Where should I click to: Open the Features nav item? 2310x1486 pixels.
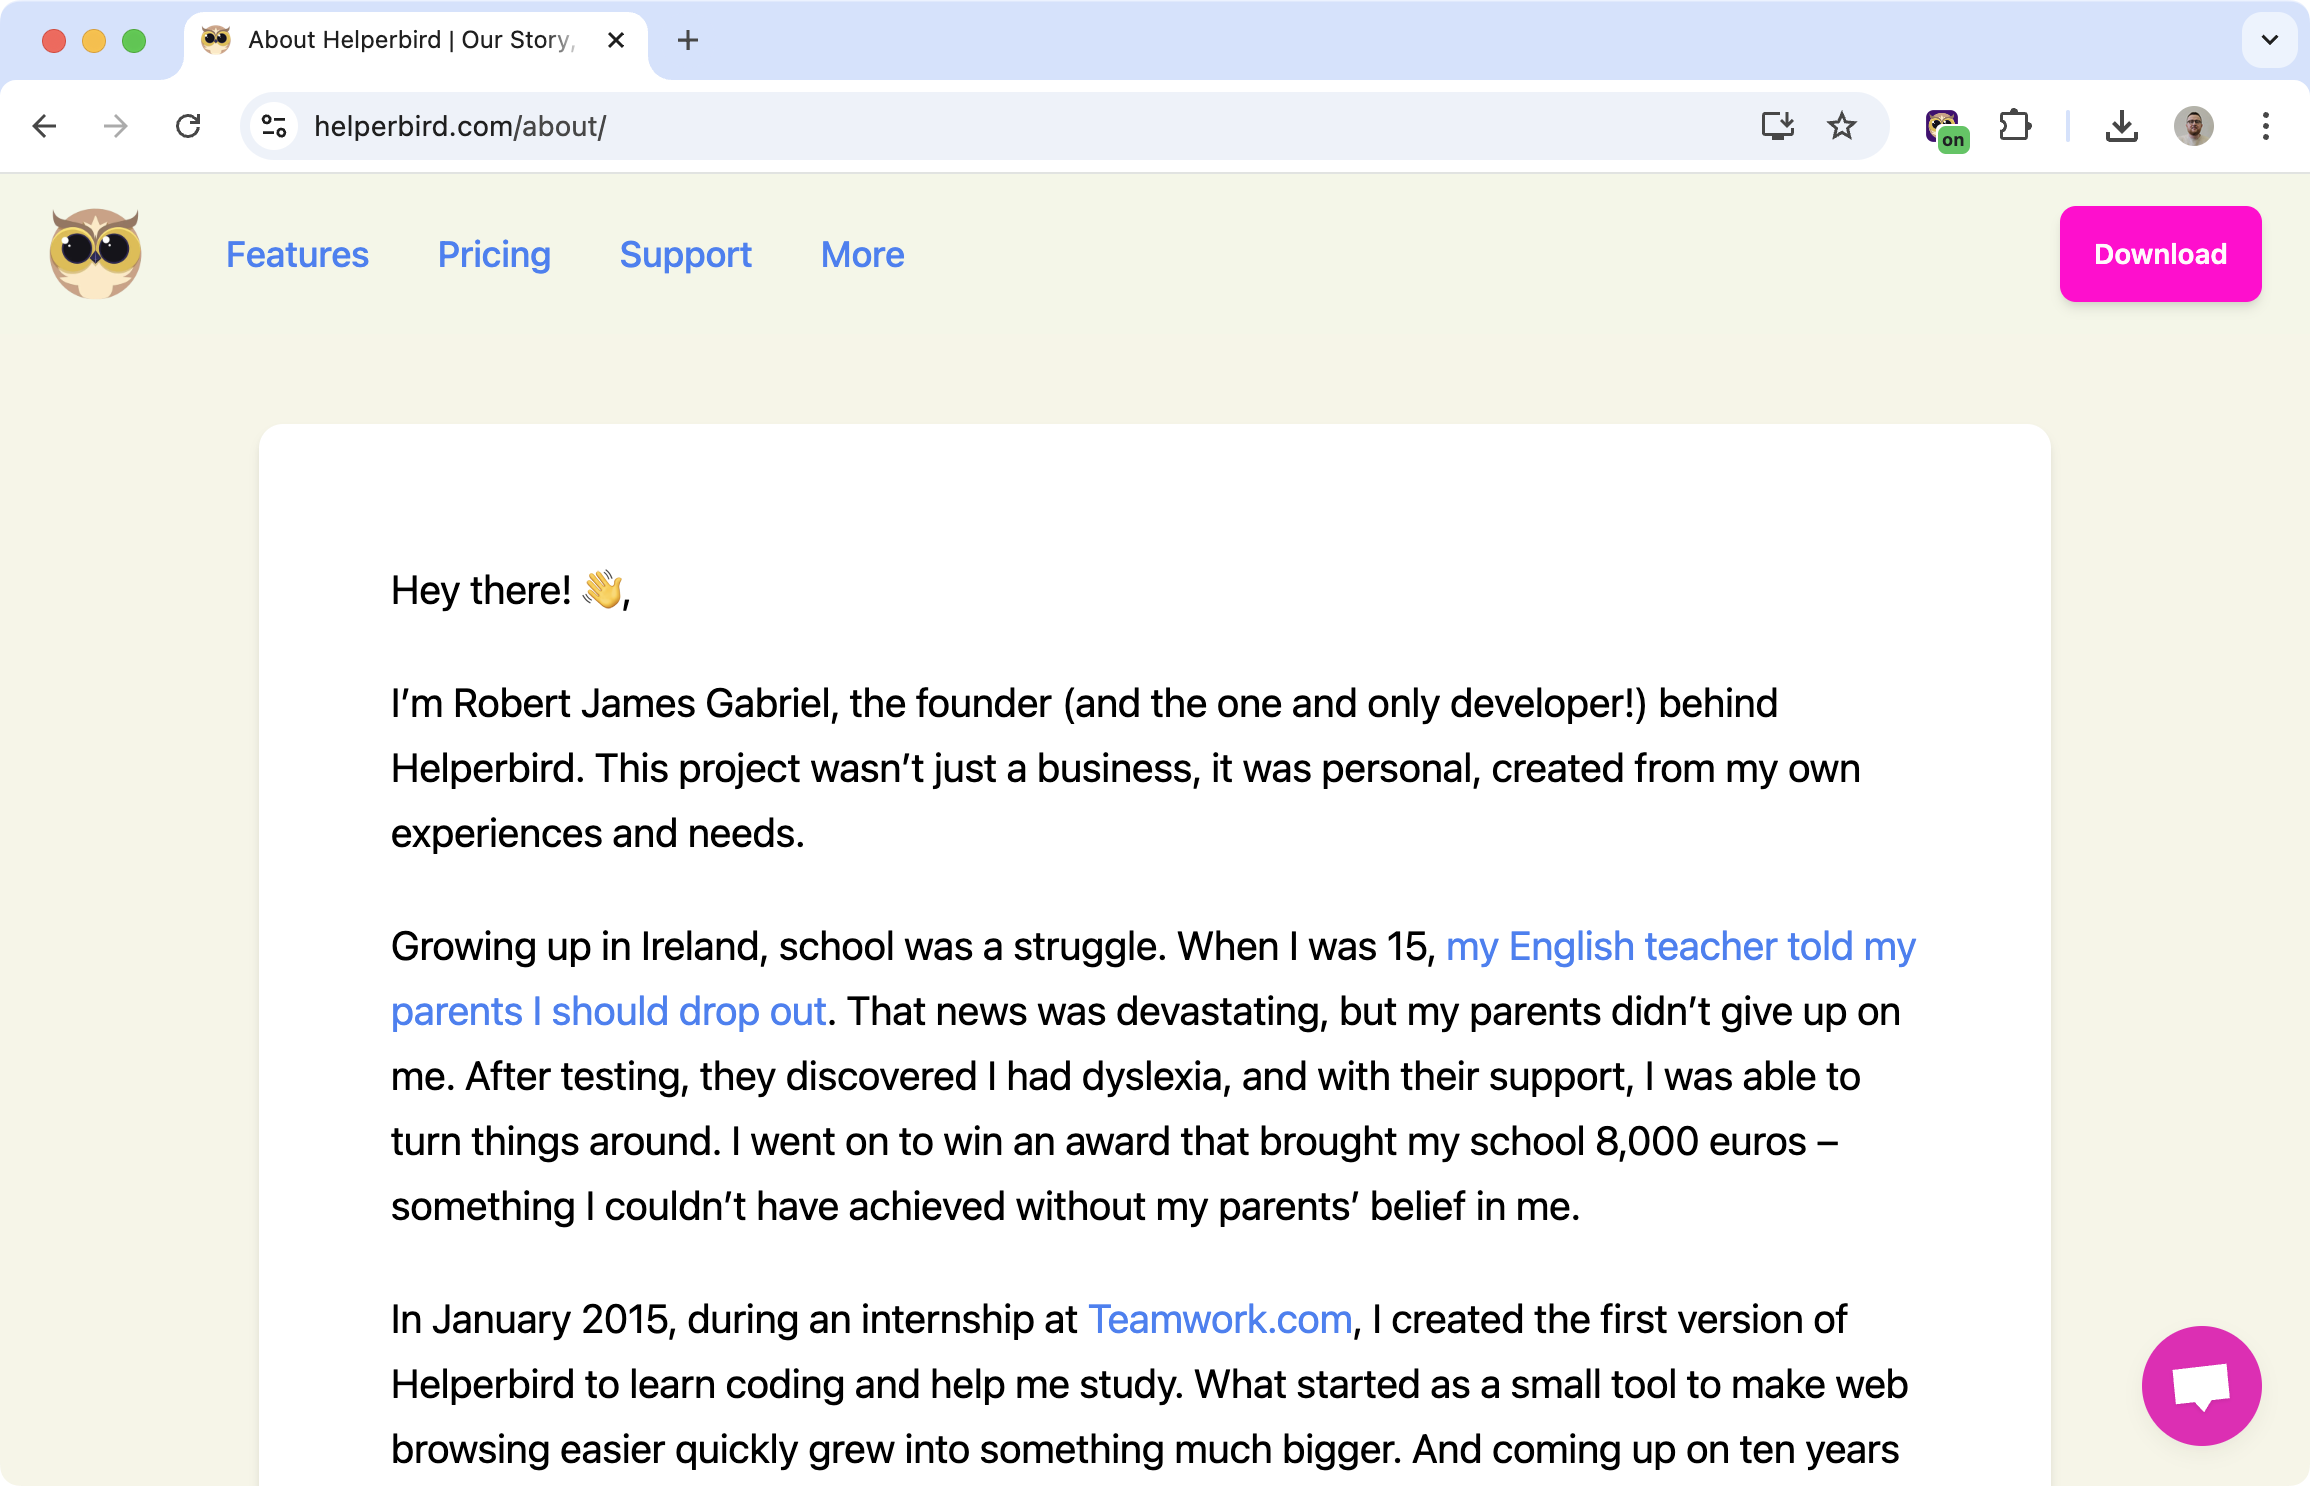click(297, 255)
